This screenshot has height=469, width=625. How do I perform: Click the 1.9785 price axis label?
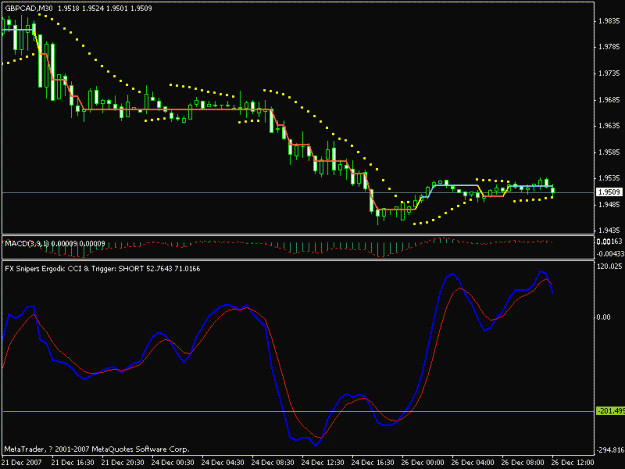click(609, 47)
